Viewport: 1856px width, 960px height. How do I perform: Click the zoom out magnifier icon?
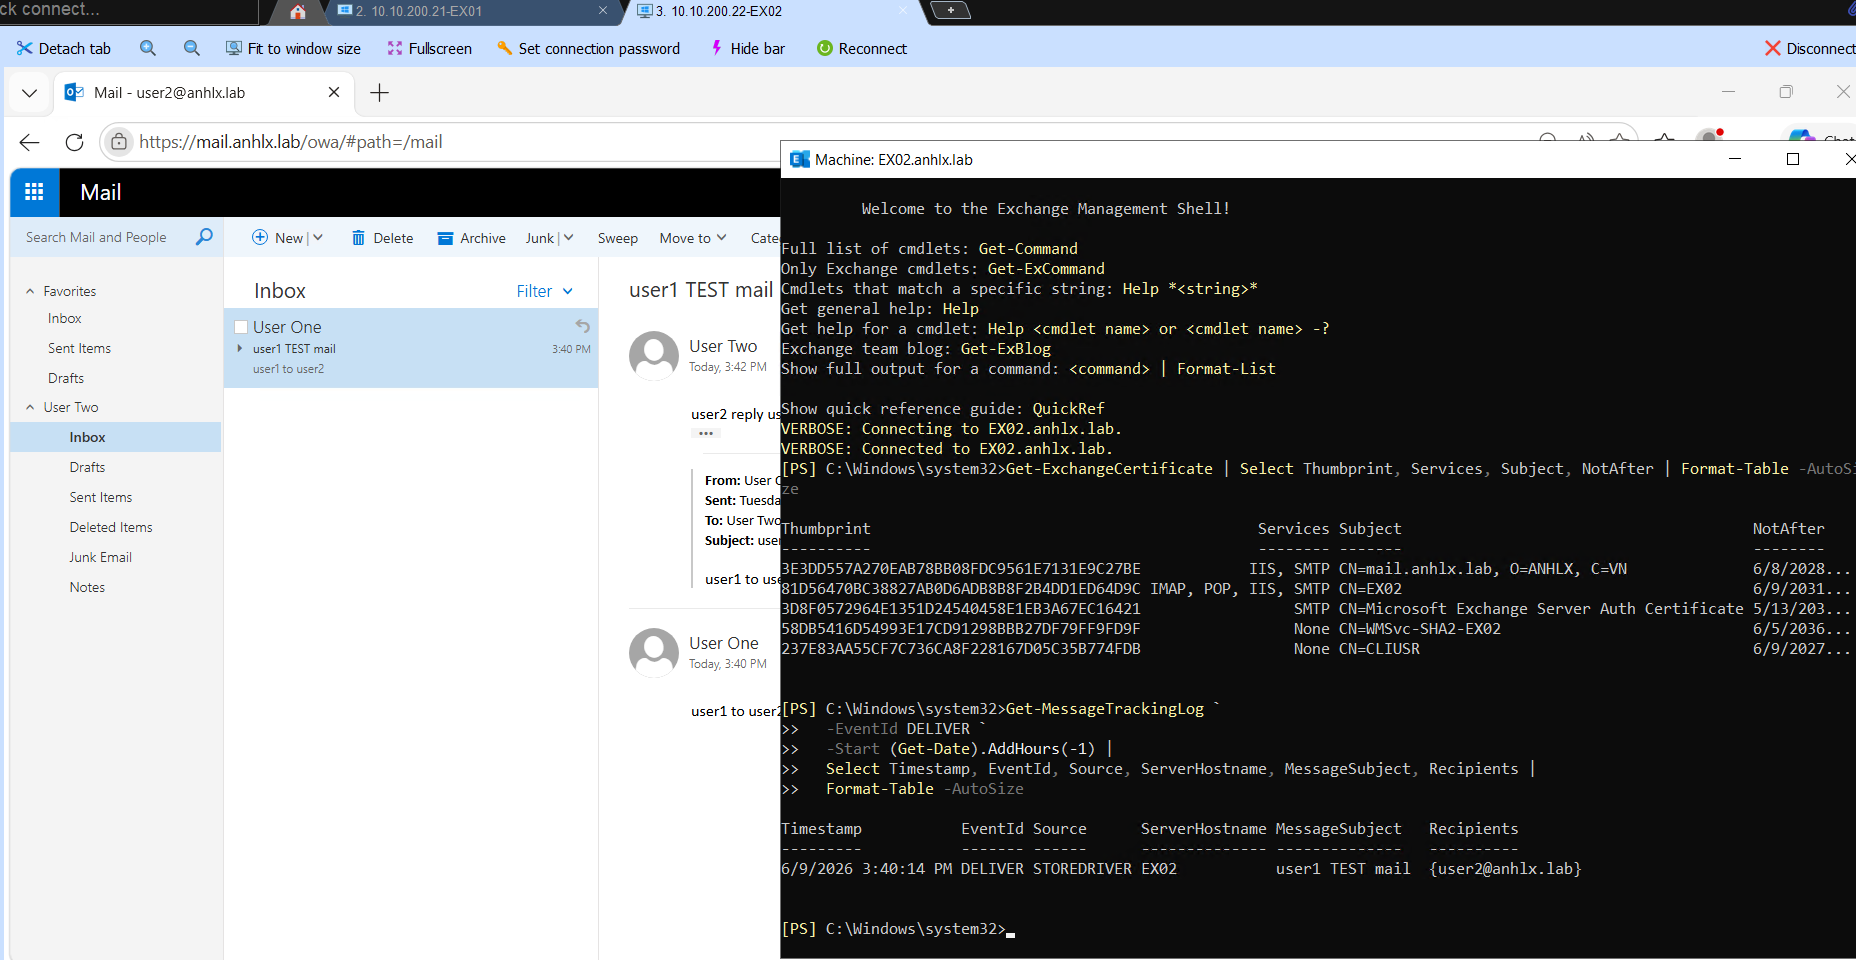[192, 48]
